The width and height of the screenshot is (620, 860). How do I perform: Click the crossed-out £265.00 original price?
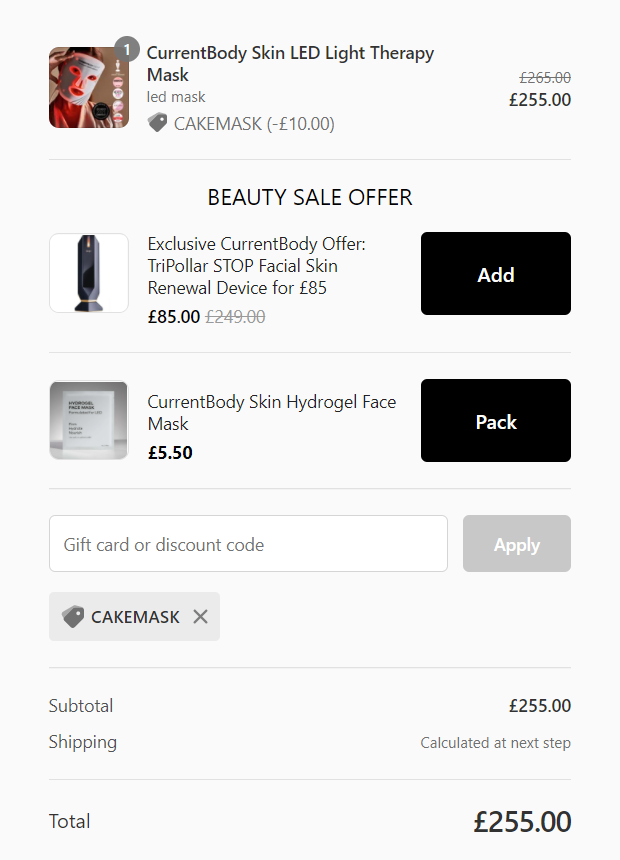click(x=545, y=78)
